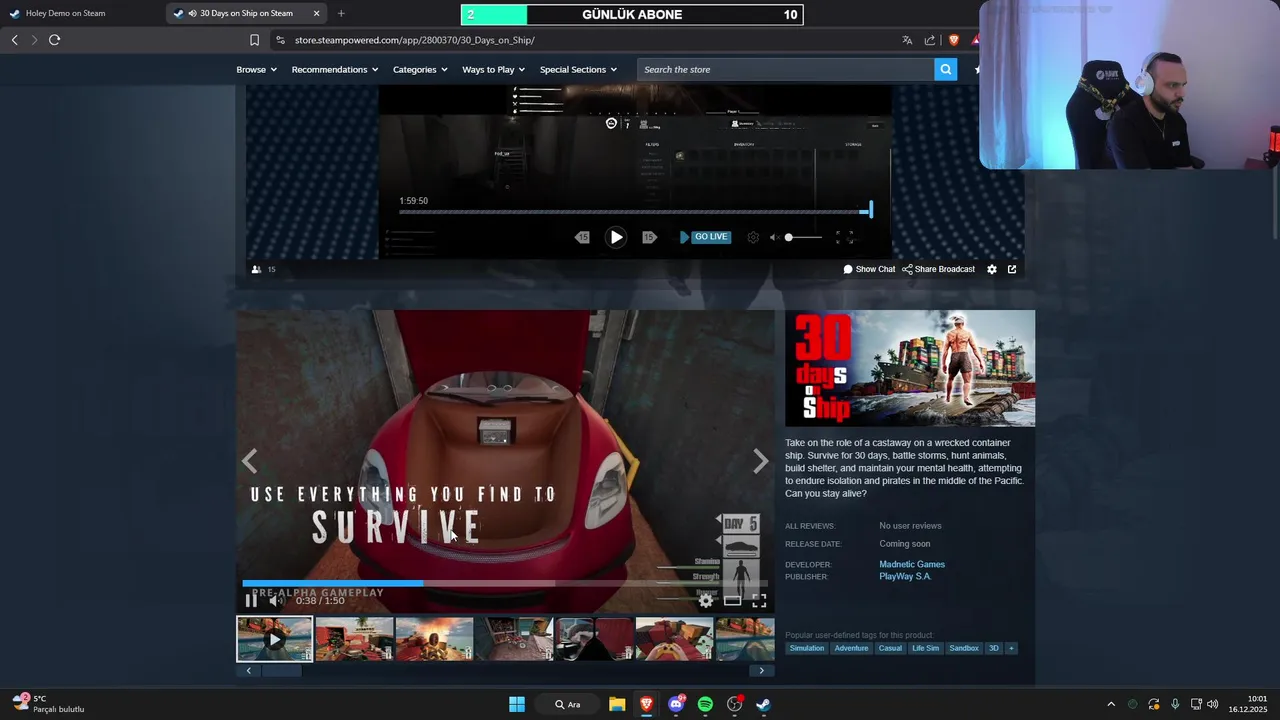Open publisher PlayWay S.A. link

coord(905,576)
